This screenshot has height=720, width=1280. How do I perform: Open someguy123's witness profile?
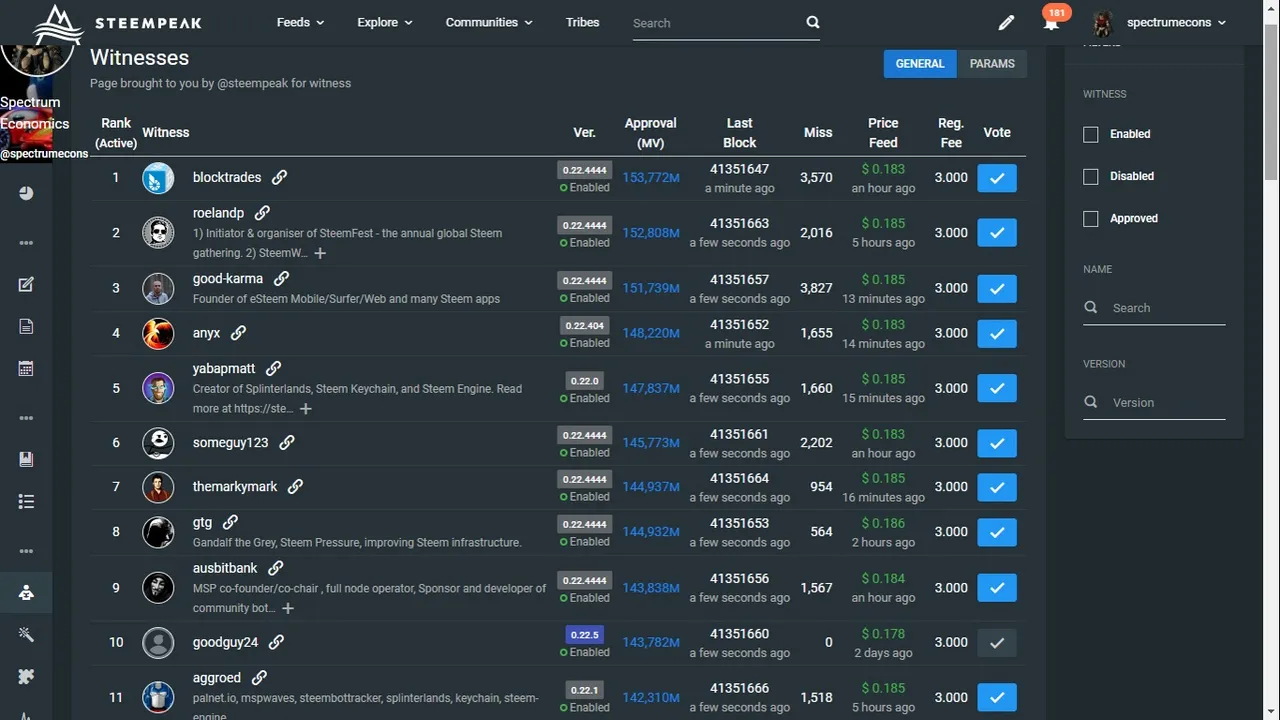tap(231, 442)
